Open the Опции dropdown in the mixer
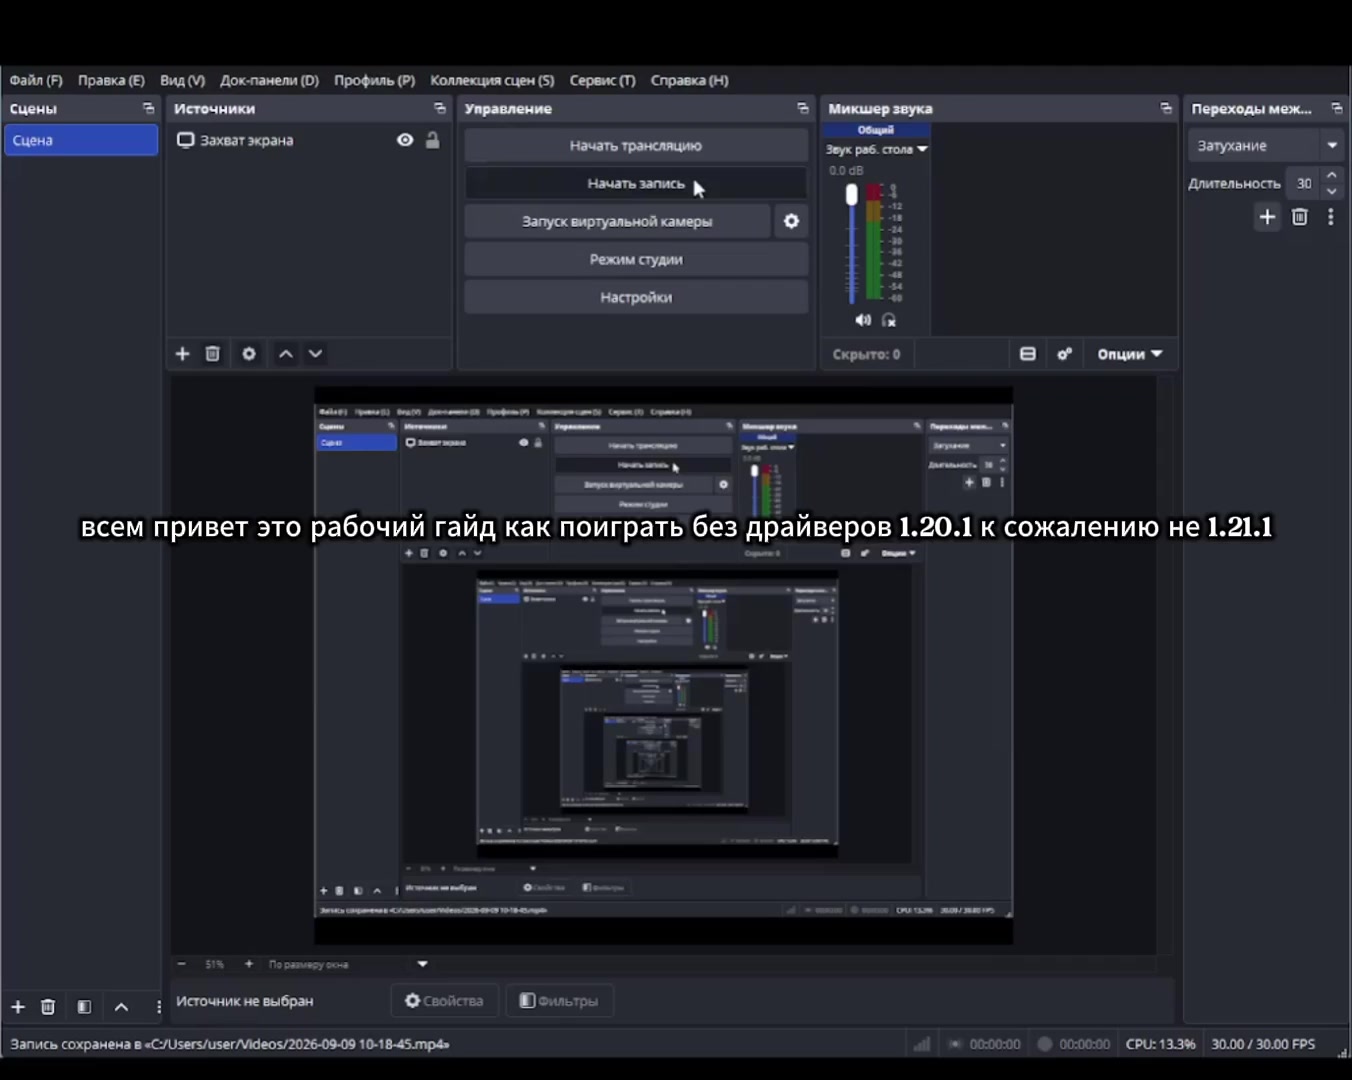 point(1130,354)
